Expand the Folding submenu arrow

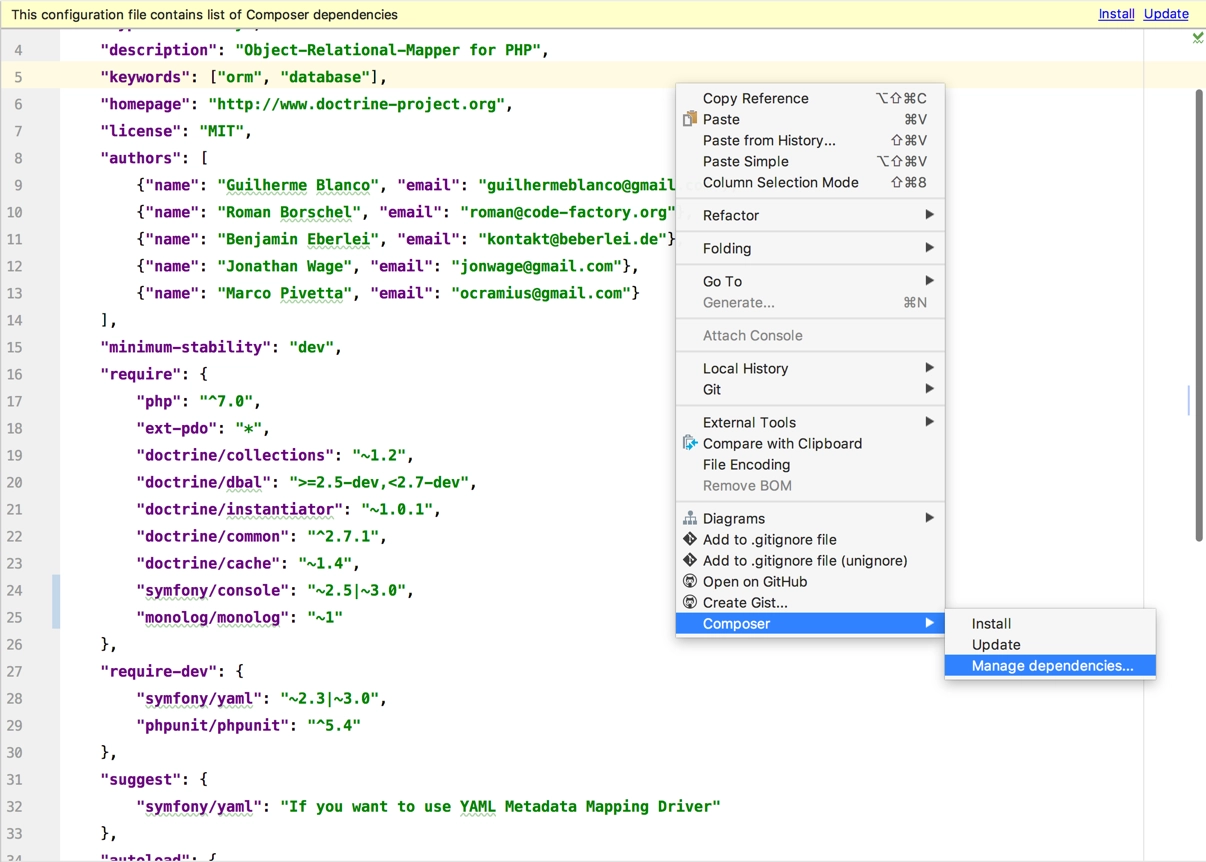pyautogui.click(x=929, y=248)
